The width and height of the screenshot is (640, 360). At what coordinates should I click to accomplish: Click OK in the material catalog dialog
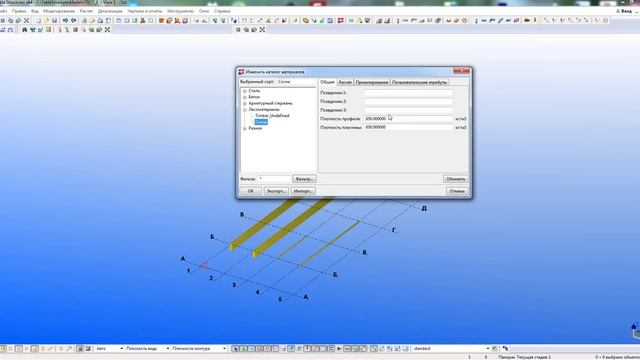click(x=250, y=191)
